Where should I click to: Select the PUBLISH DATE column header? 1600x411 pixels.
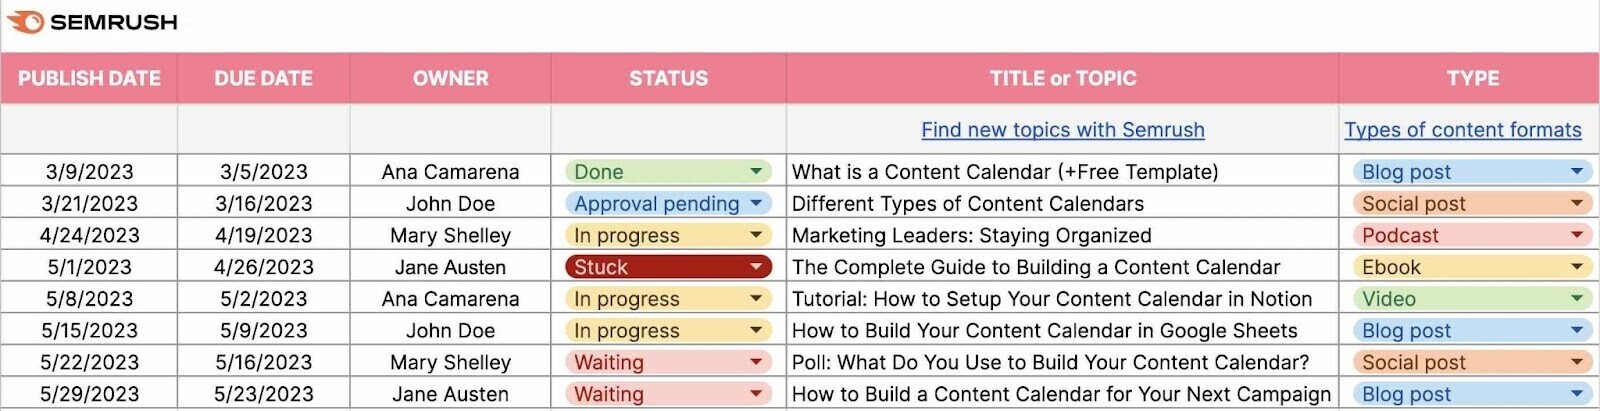(x=89, y=78)
